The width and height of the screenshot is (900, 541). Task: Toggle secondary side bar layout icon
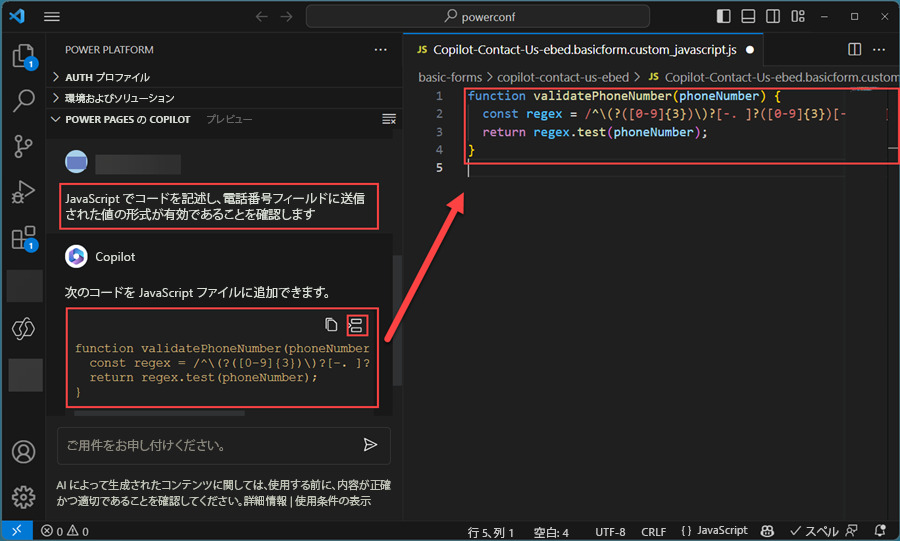773,16
